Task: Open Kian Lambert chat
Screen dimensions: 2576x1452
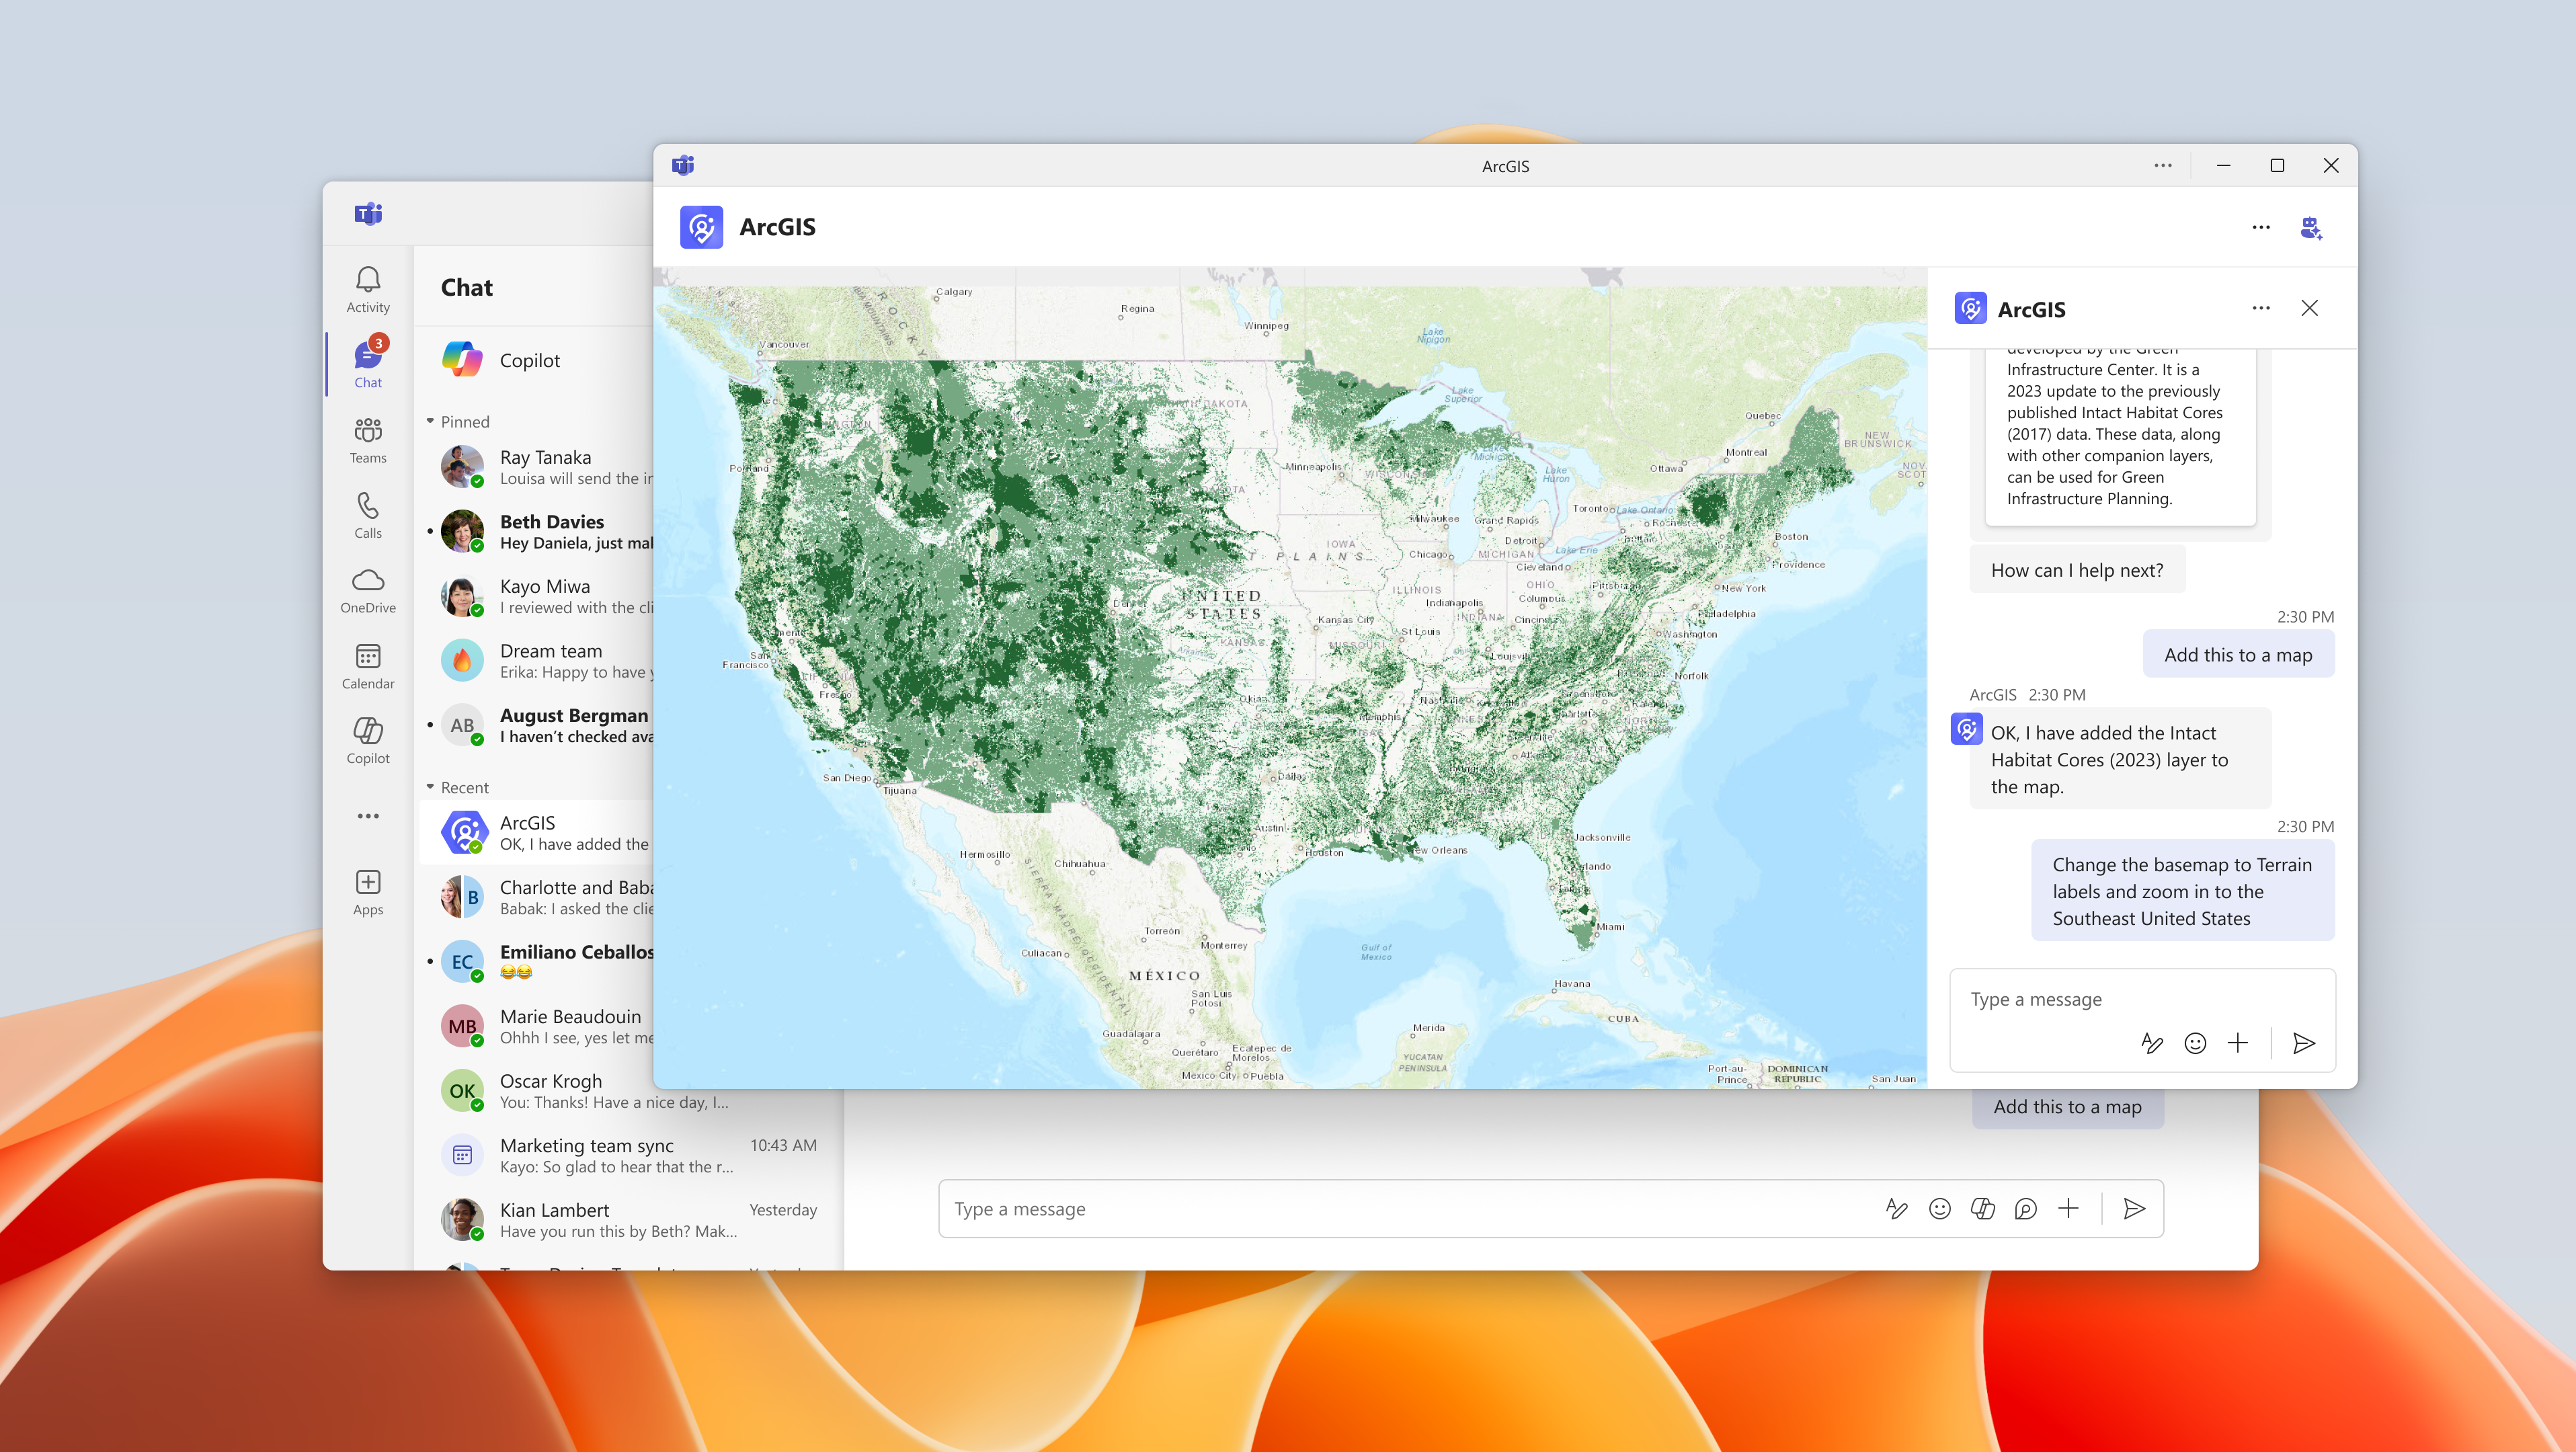Action: (629, 1220)
